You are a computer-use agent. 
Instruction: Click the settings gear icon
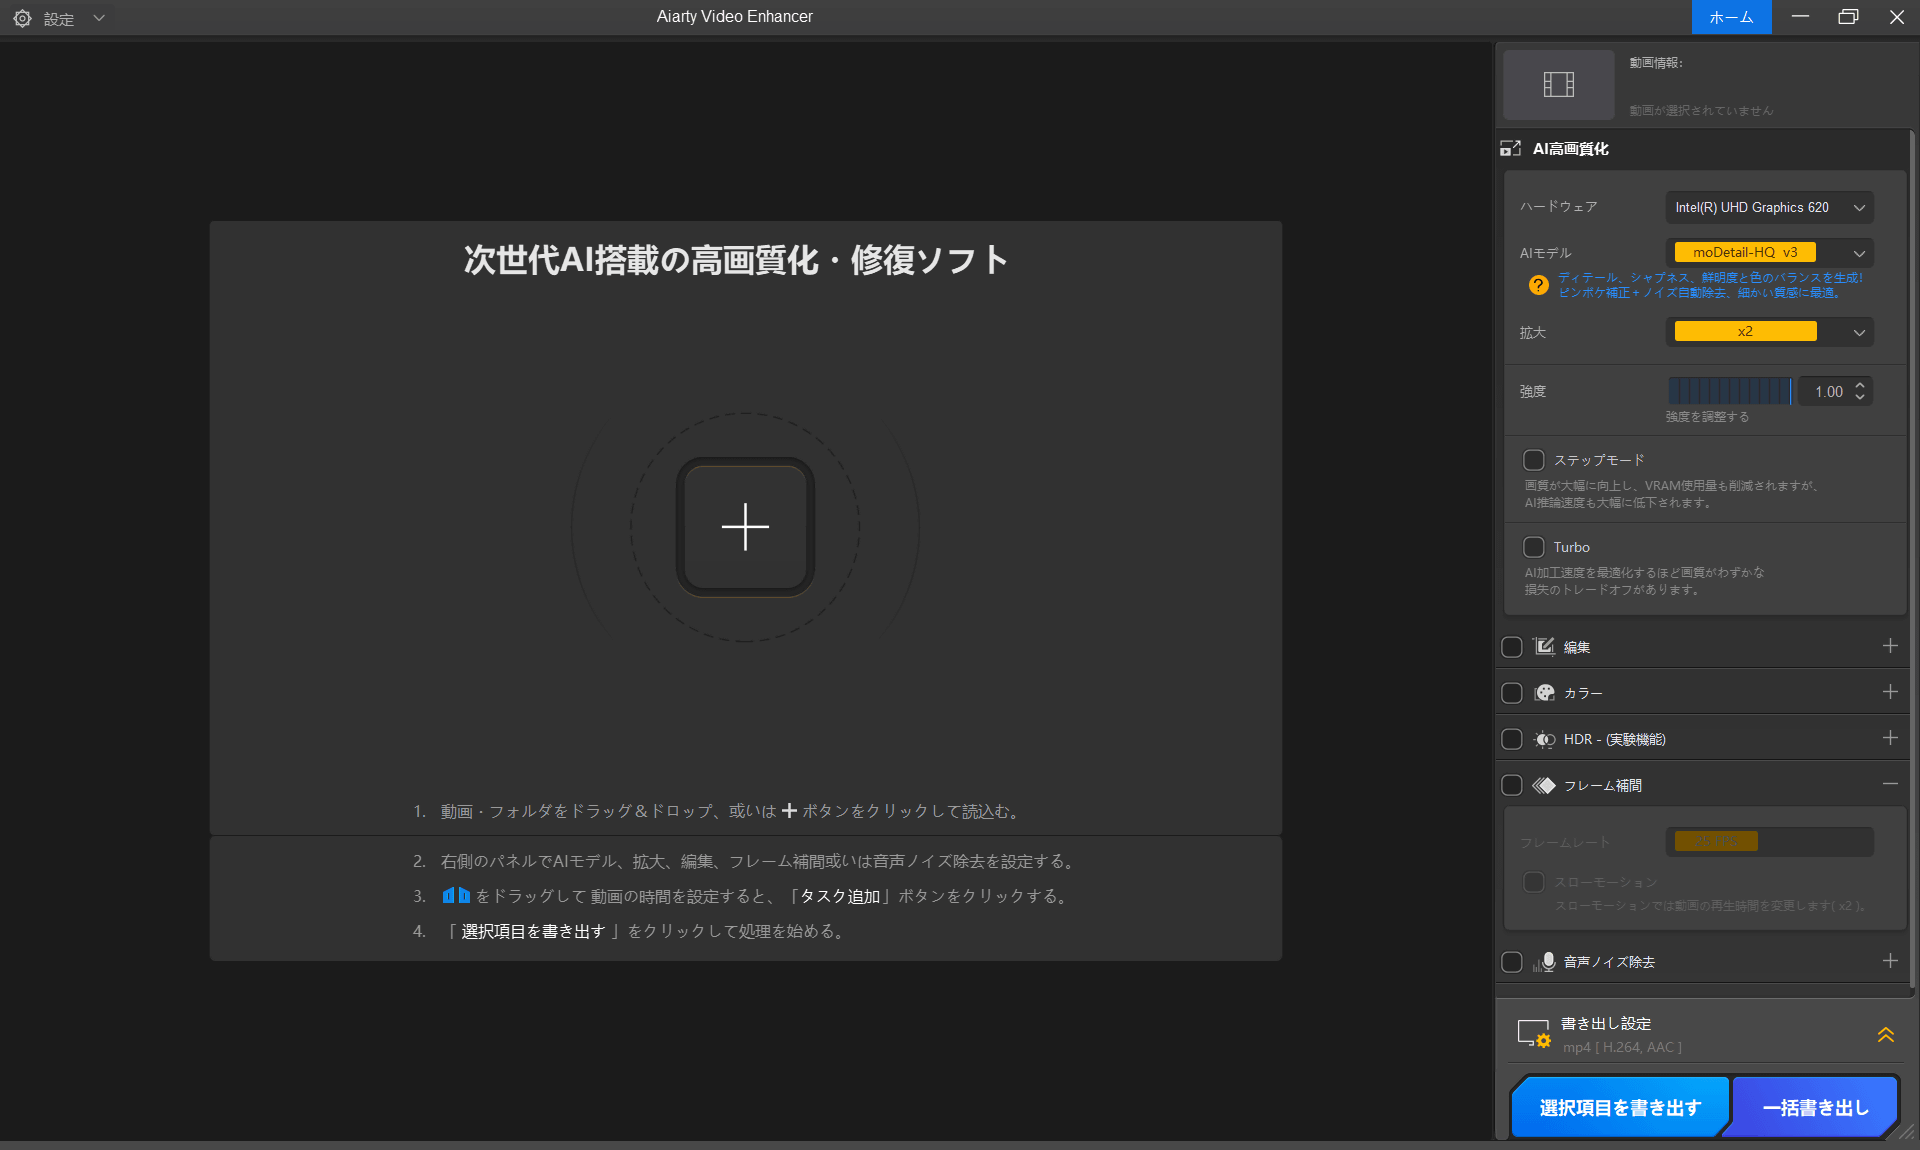click(22, 18)
